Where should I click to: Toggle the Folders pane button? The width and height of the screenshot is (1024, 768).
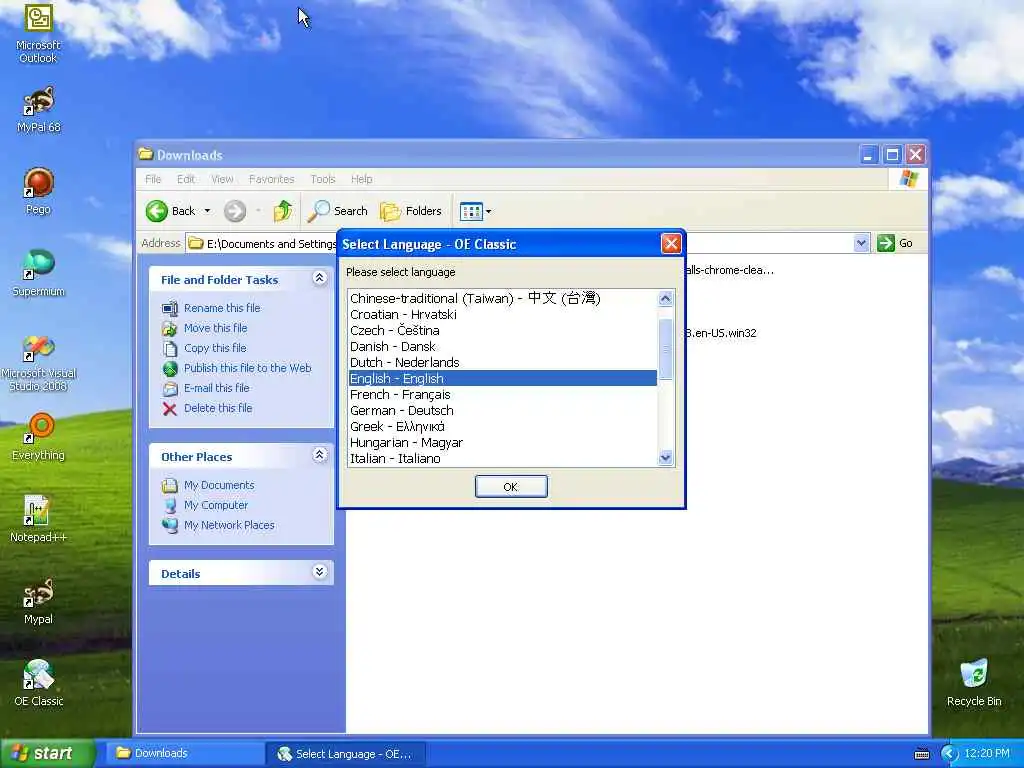[411, 211]
